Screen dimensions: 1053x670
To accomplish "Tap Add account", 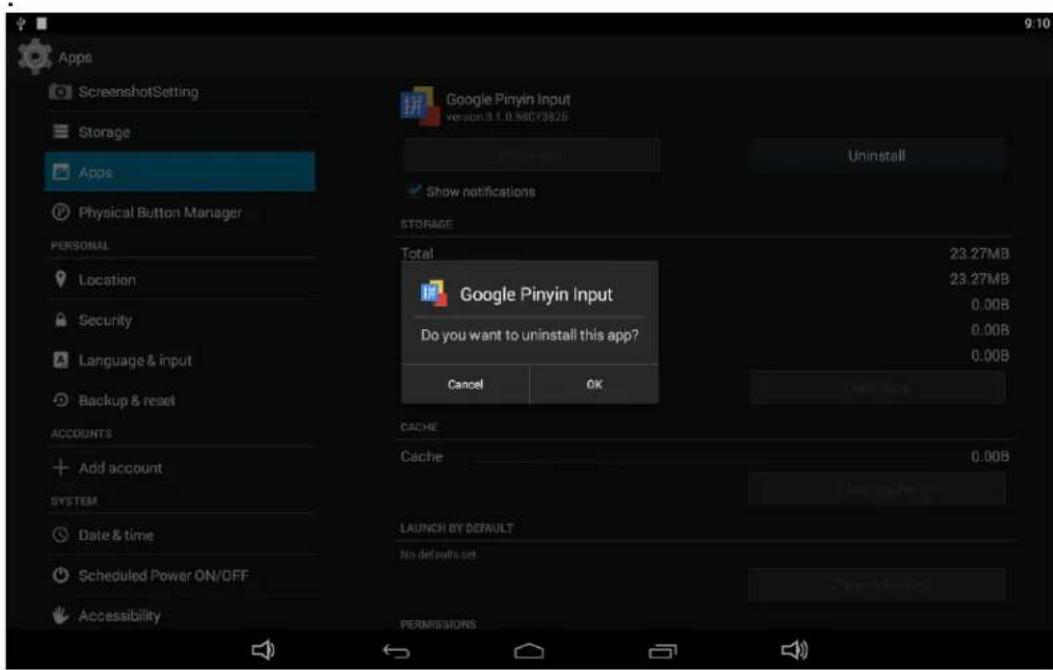I will click(180, 468).
